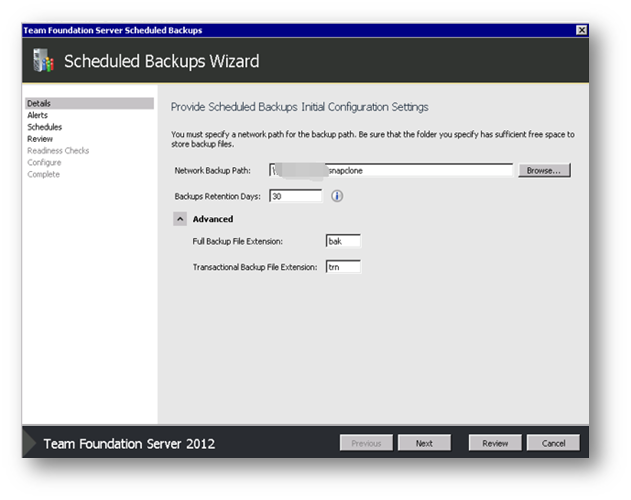Jump to the Review wizard step
The width and height of the screenshot is (631, 500).
tap(40, 139)
